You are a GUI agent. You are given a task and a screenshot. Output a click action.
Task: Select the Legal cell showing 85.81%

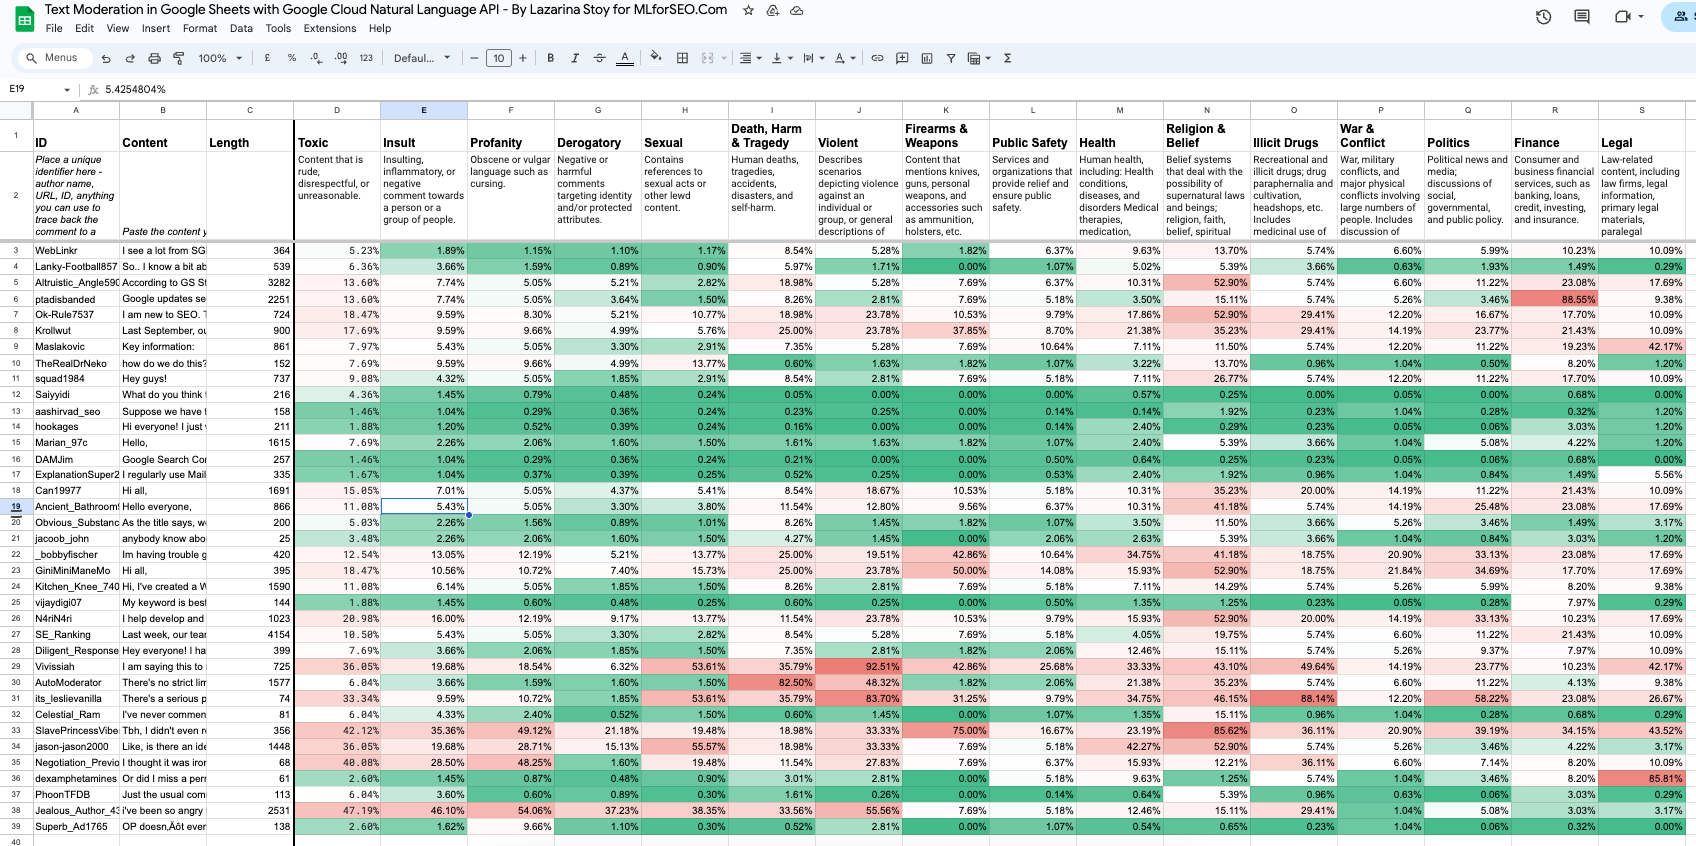(1642, 779)
